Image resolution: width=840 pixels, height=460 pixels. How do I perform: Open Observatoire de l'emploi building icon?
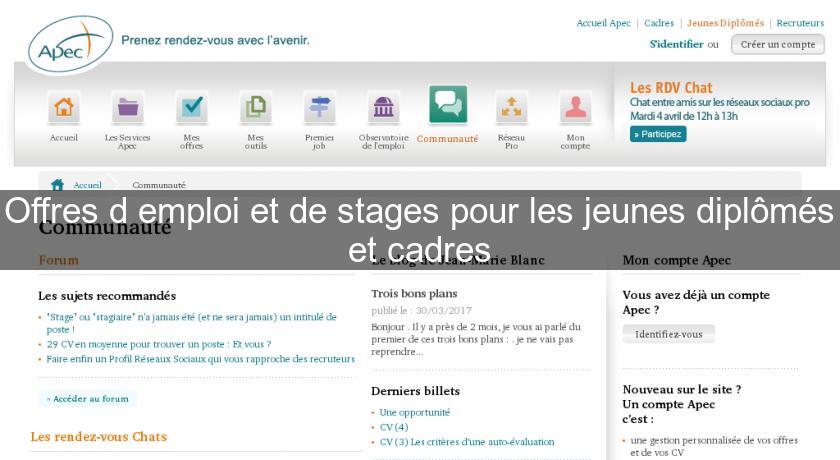coord(384,107)
